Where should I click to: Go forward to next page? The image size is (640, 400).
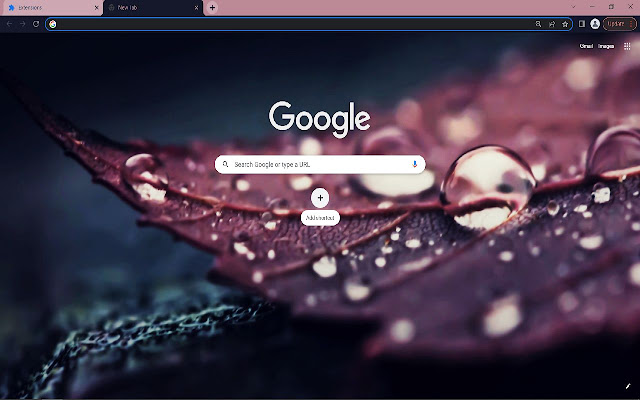[23, 24]
